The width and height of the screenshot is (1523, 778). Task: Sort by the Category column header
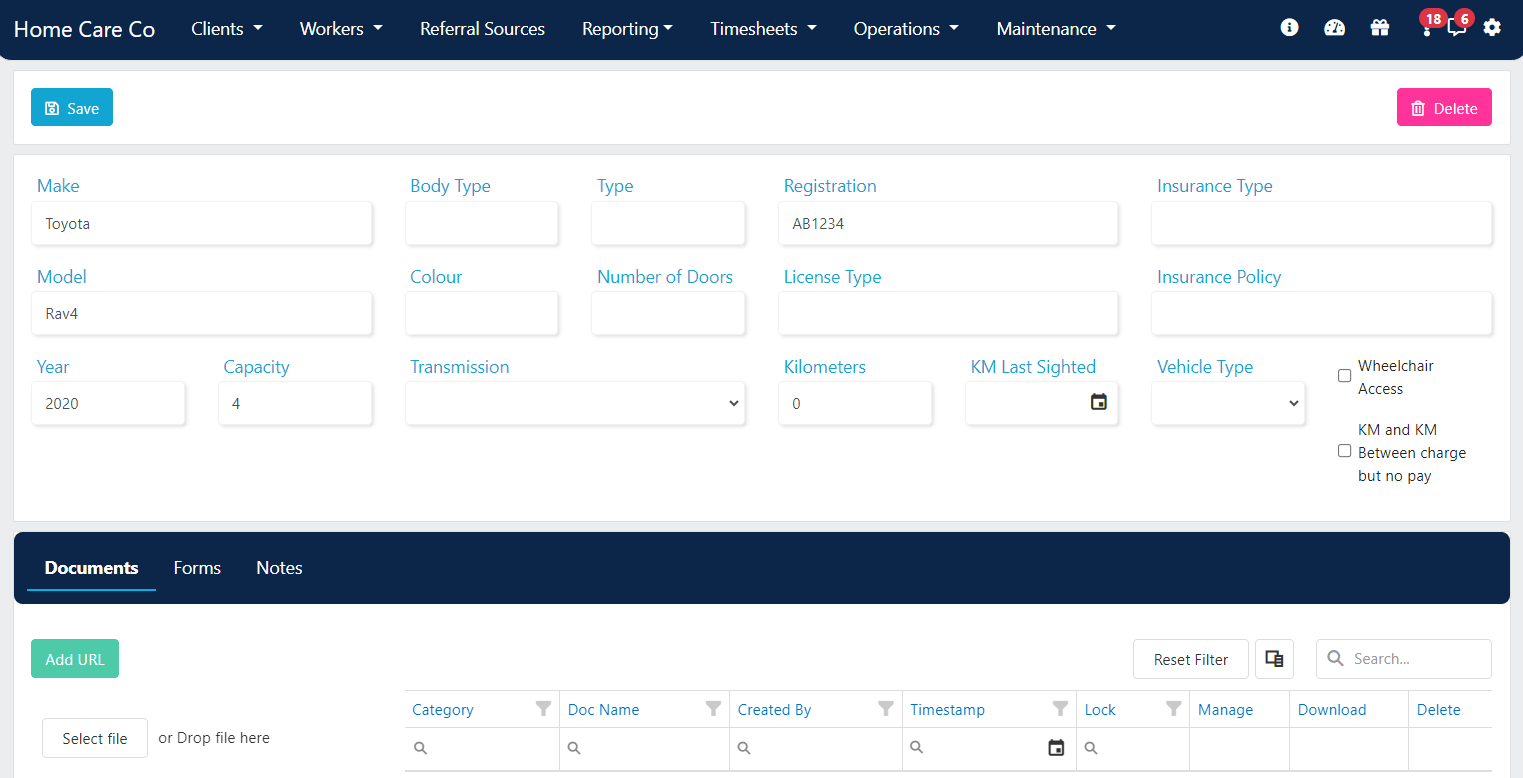pos(443,709)
